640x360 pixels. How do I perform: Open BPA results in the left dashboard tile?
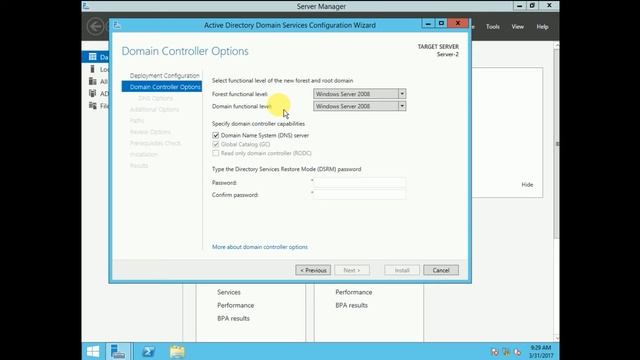pos(233,318)
